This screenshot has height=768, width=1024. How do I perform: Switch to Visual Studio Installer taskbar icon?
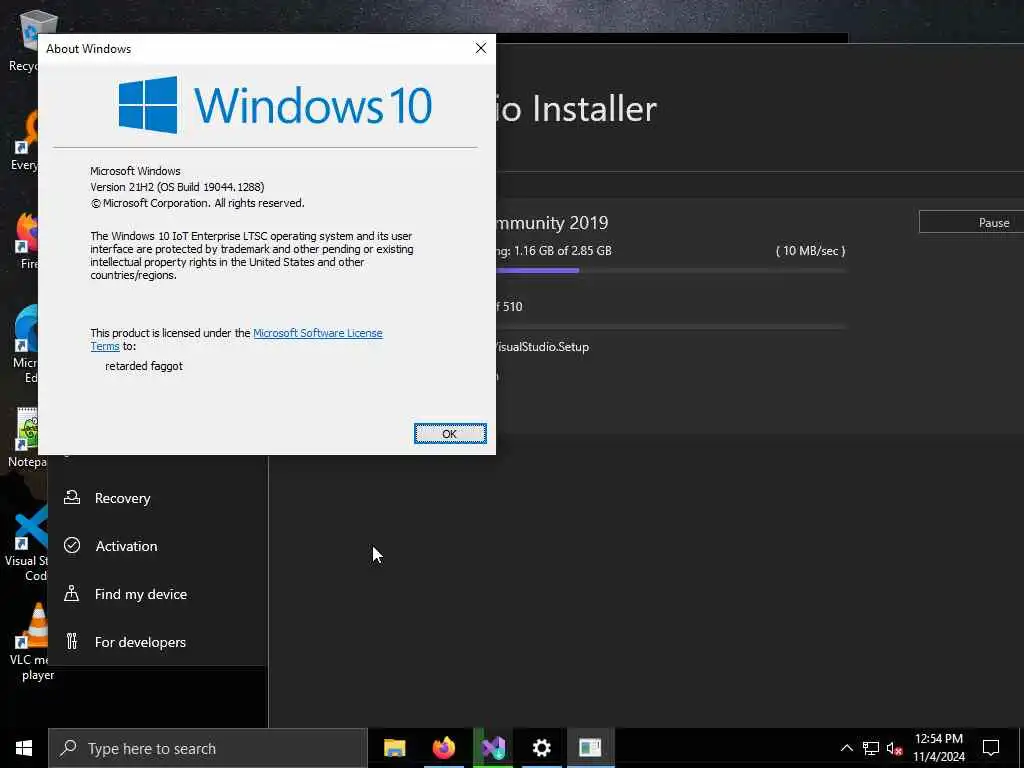tap(493, 748)
